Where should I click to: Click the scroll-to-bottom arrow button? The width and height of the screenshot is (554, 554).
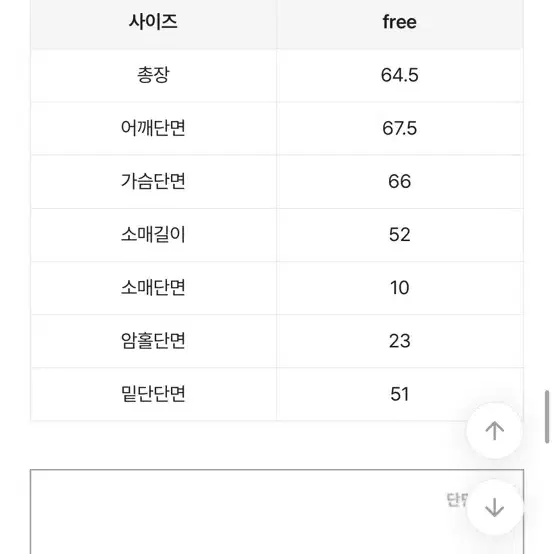pos(494,507)
